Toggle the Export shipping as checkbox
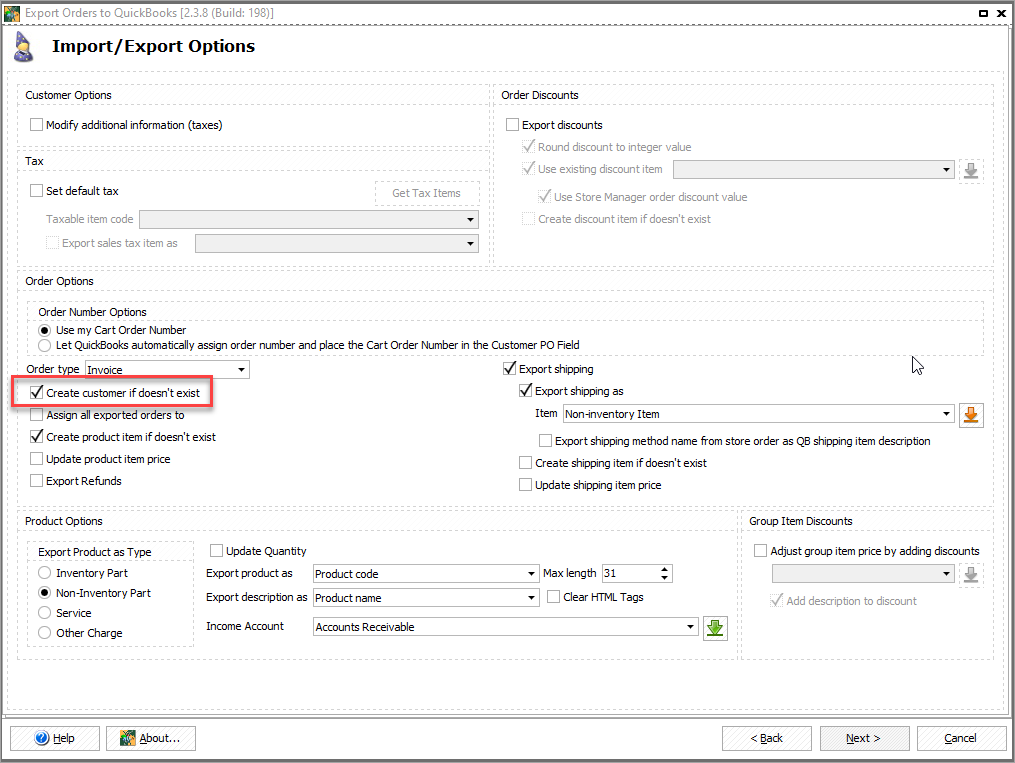The image size is (1015, 763). click(x=526, y=390)
